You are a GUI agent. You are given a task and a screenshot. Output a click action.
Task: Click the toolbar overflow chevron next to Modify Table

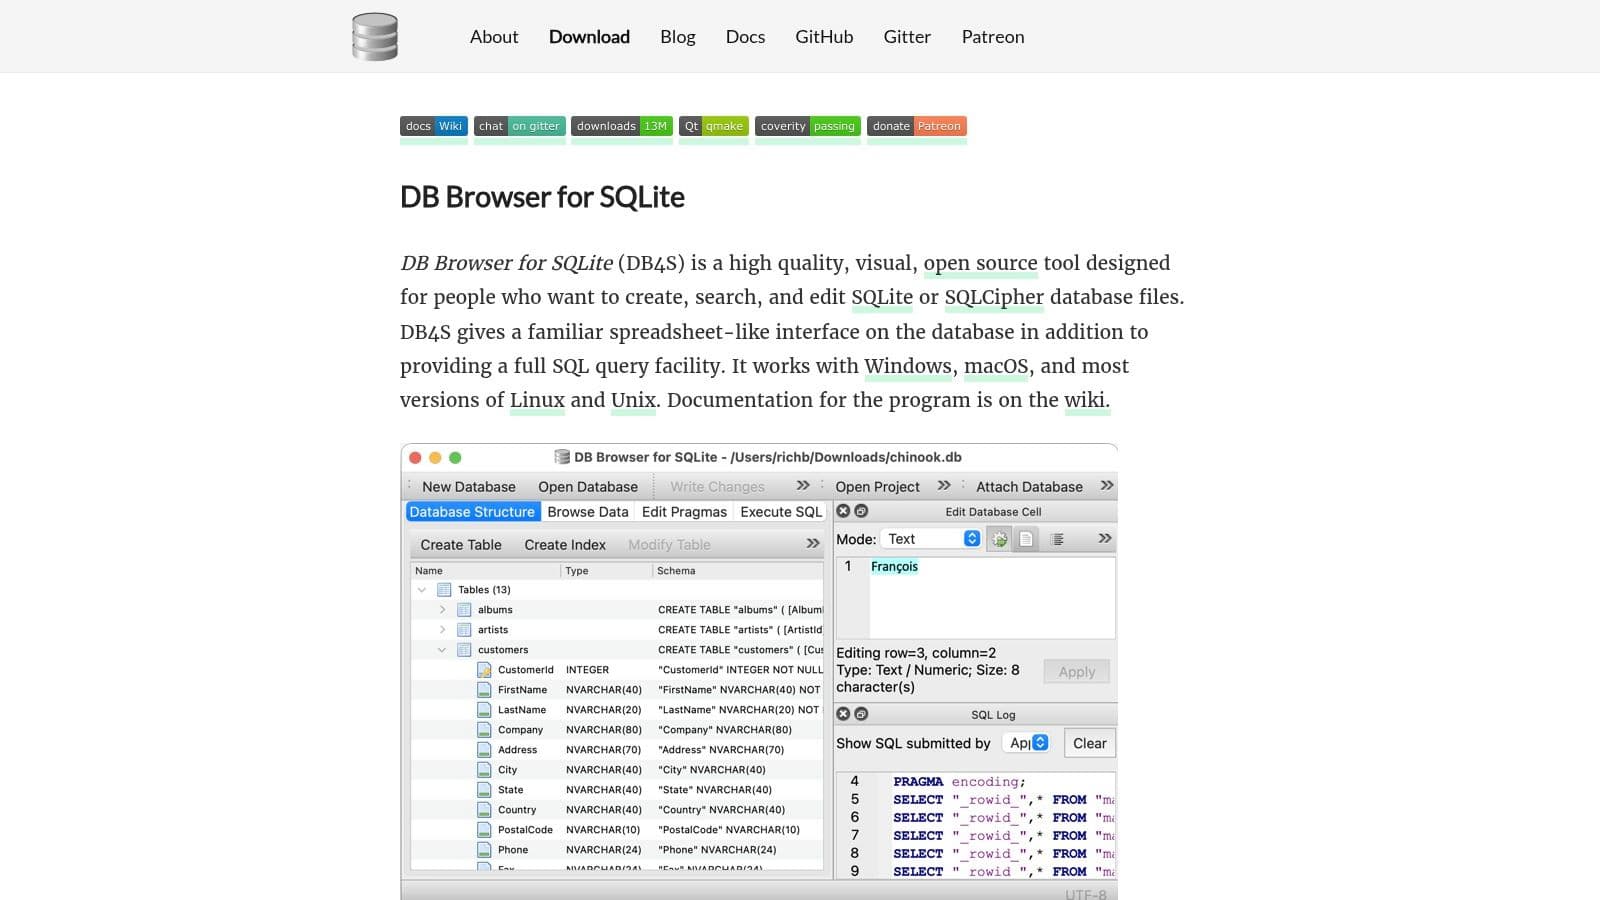[x=810, y=544]
